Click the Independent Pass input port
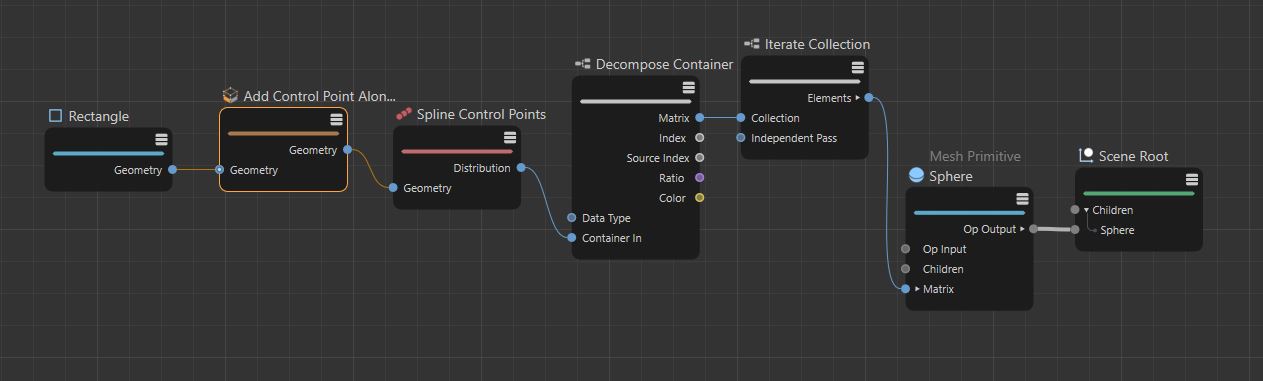This screenshot has width=1263, height=381. pyautogui.click(x=741, y=138)
